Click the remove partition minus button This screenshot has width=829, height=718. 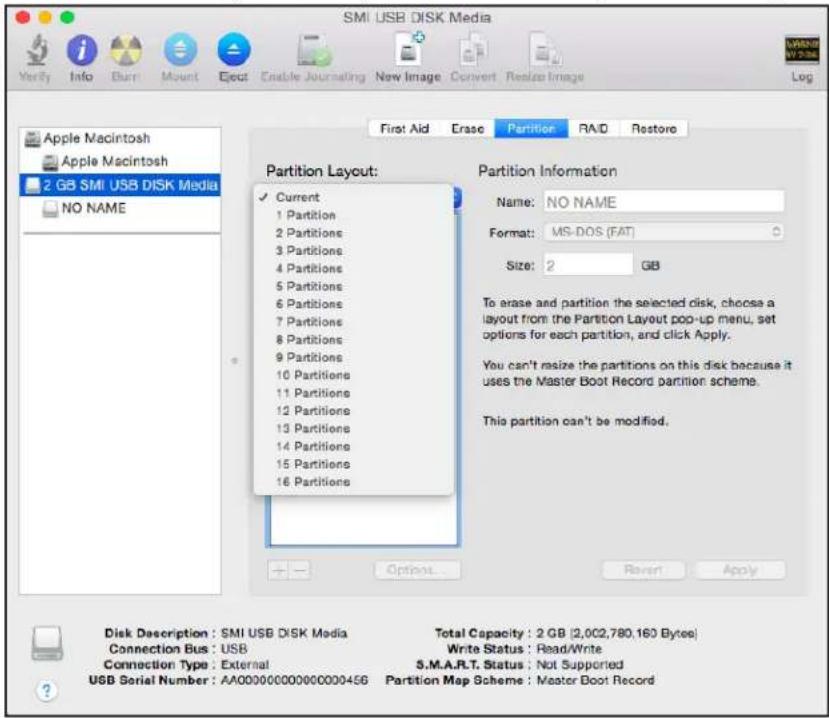point(300,570)
